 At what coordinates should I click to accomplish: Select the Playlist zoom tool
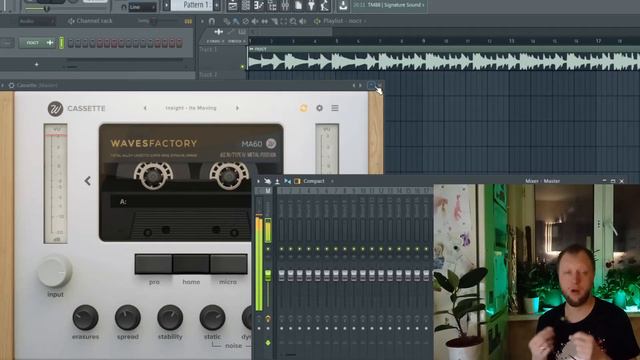pos(293,21)
